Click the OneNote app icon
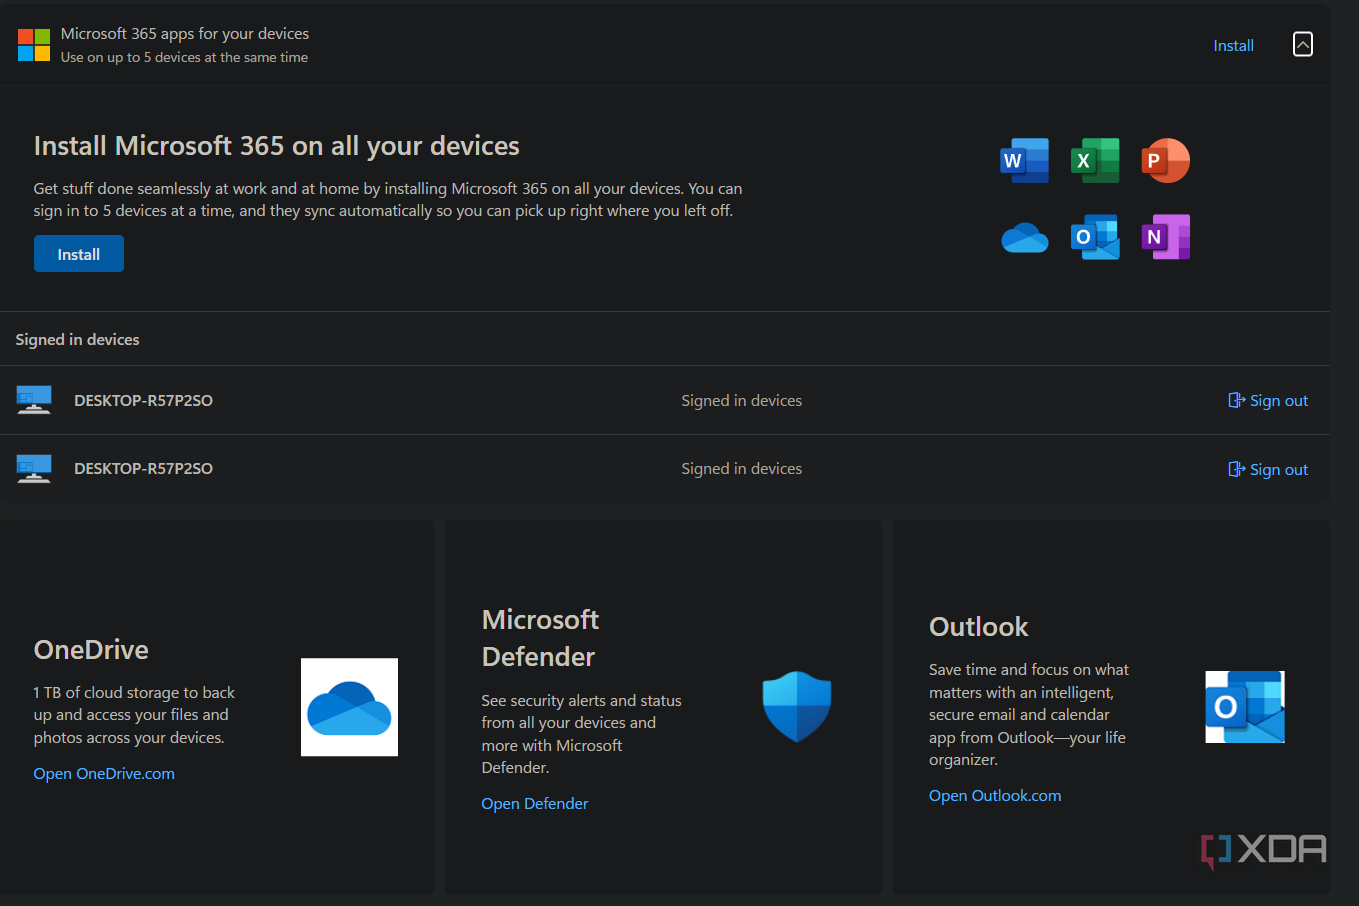Viewport: 1359px width, 906px height. coord(1166,237)
